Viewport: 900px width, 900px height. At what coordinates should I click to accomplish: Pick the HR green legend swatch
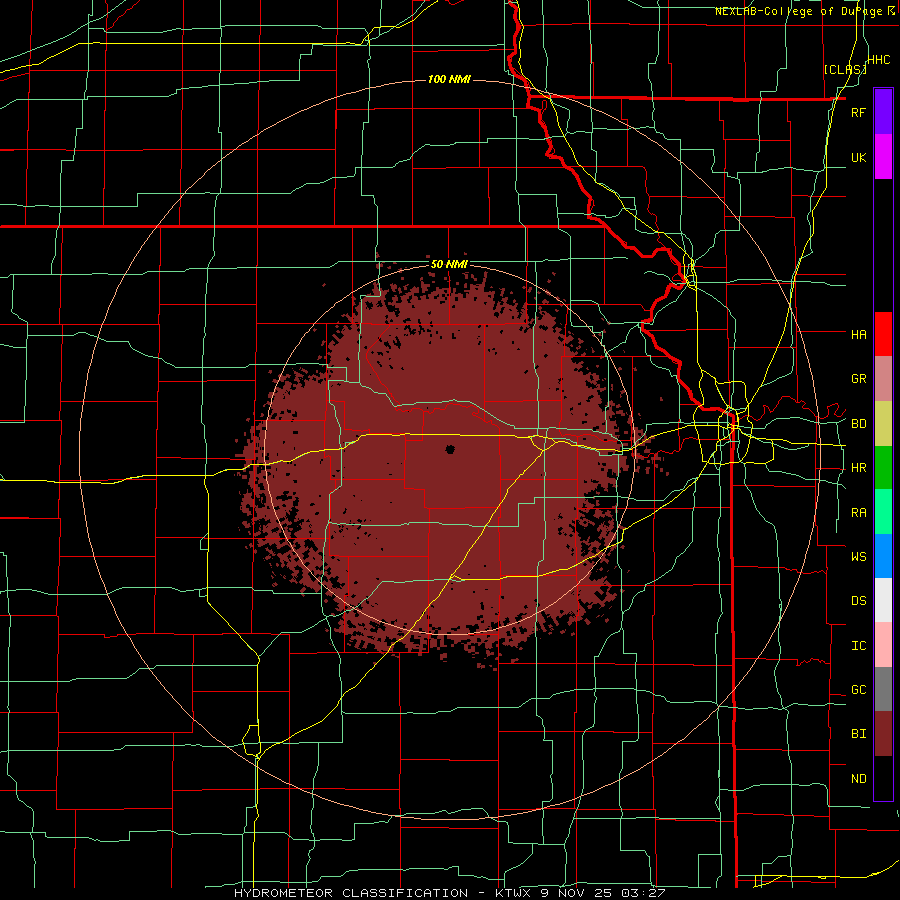(883, 468)
